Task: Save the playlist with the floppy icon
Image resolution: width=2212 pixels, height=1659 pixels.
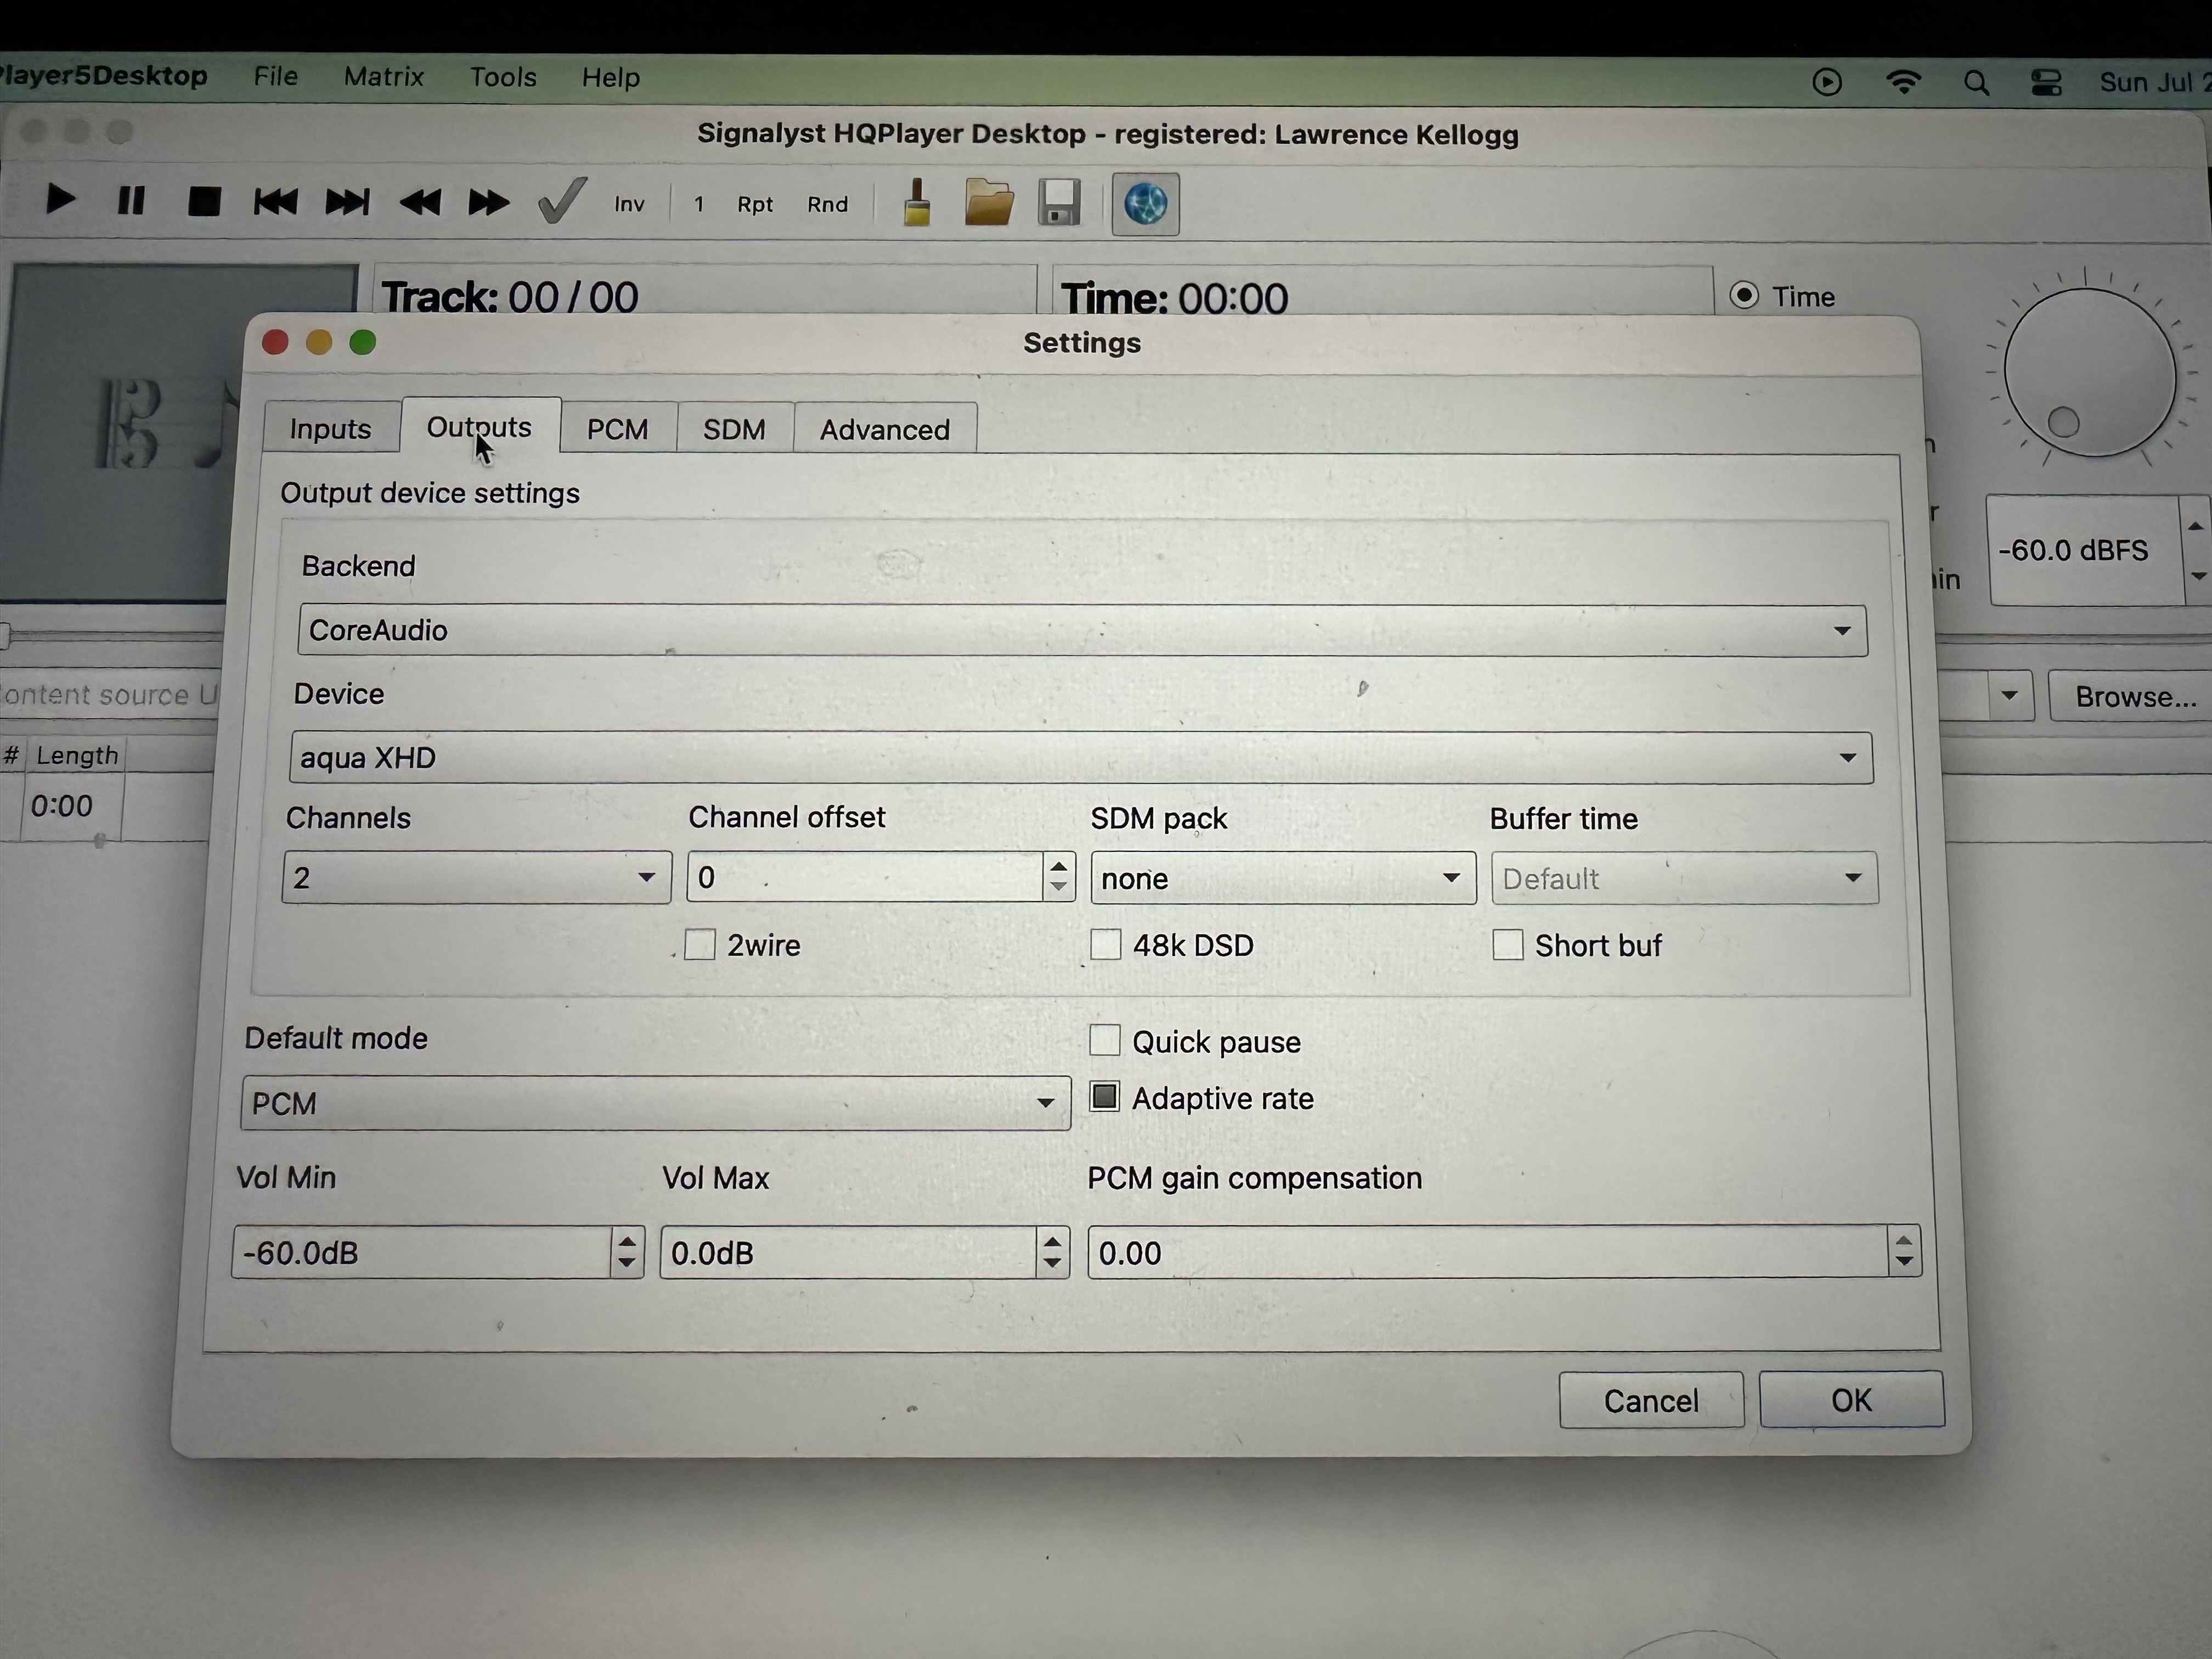Action: pos(1059,203)
